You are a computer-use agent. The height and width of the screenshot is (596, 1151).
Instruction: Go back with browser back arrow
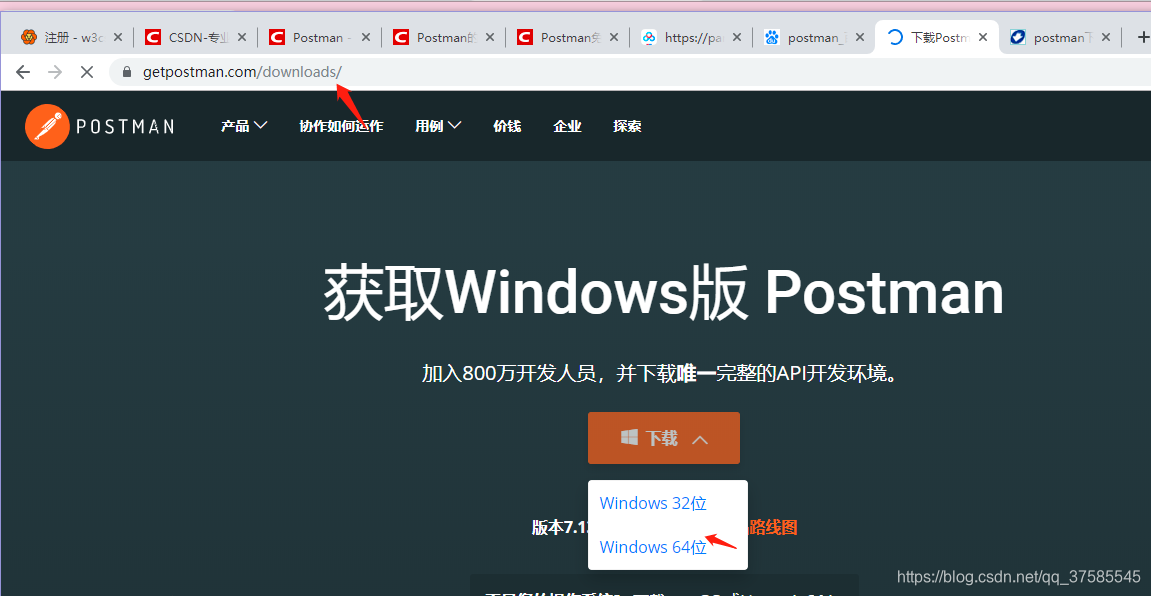click(23, 72)
